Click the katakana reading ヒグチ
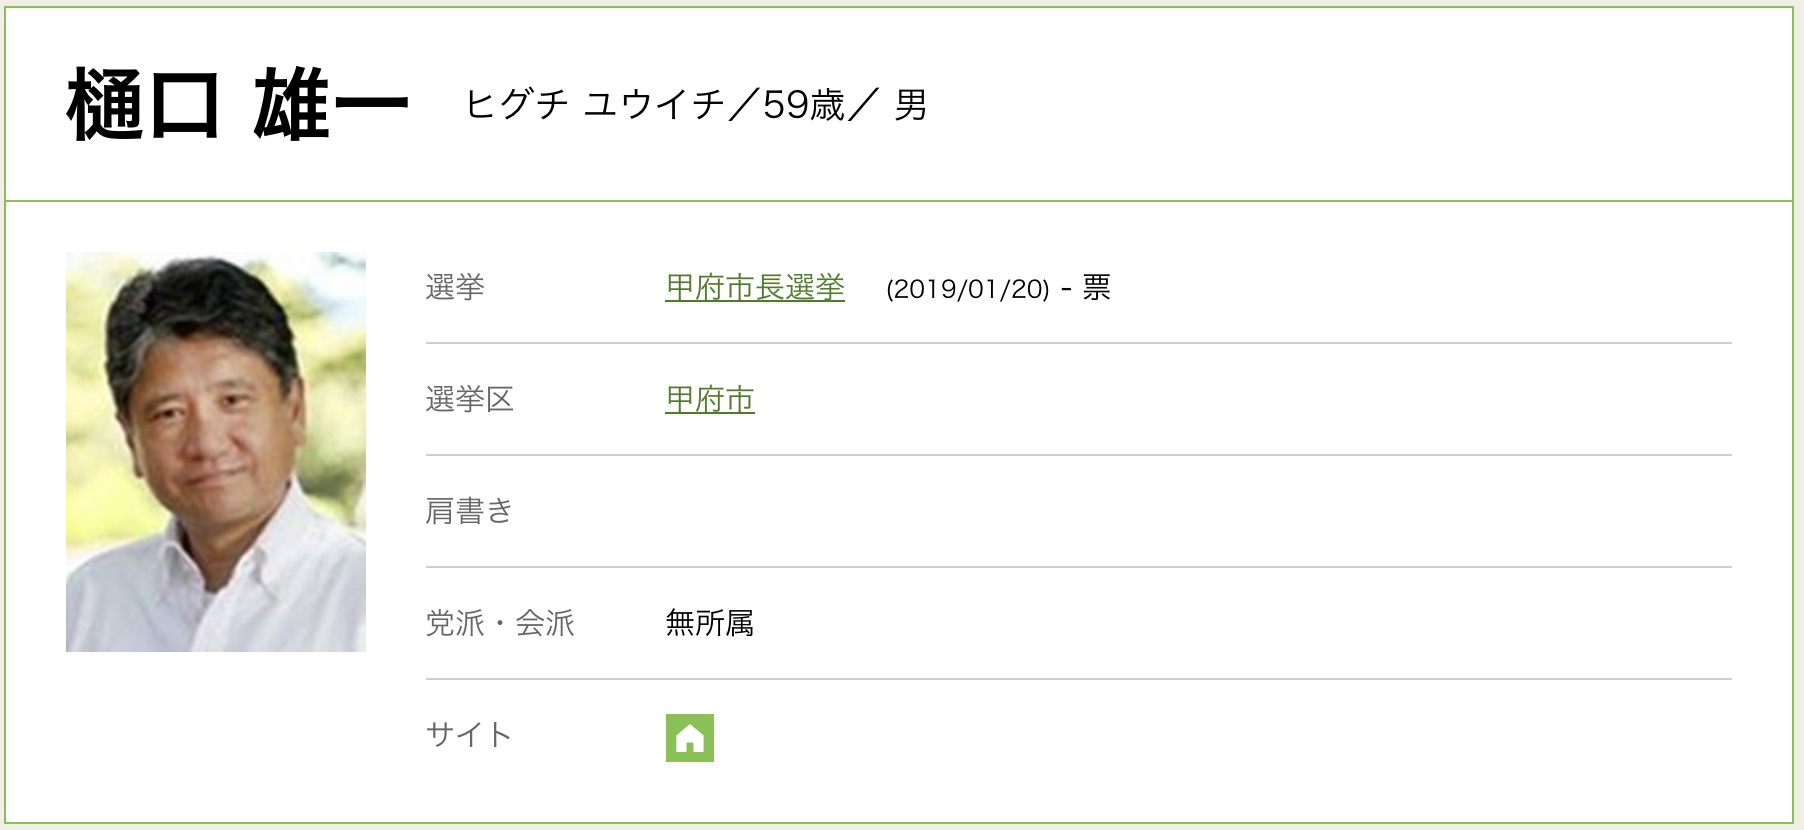The width and height of the screenshot is (1804, 830). [x=517, y=104]
